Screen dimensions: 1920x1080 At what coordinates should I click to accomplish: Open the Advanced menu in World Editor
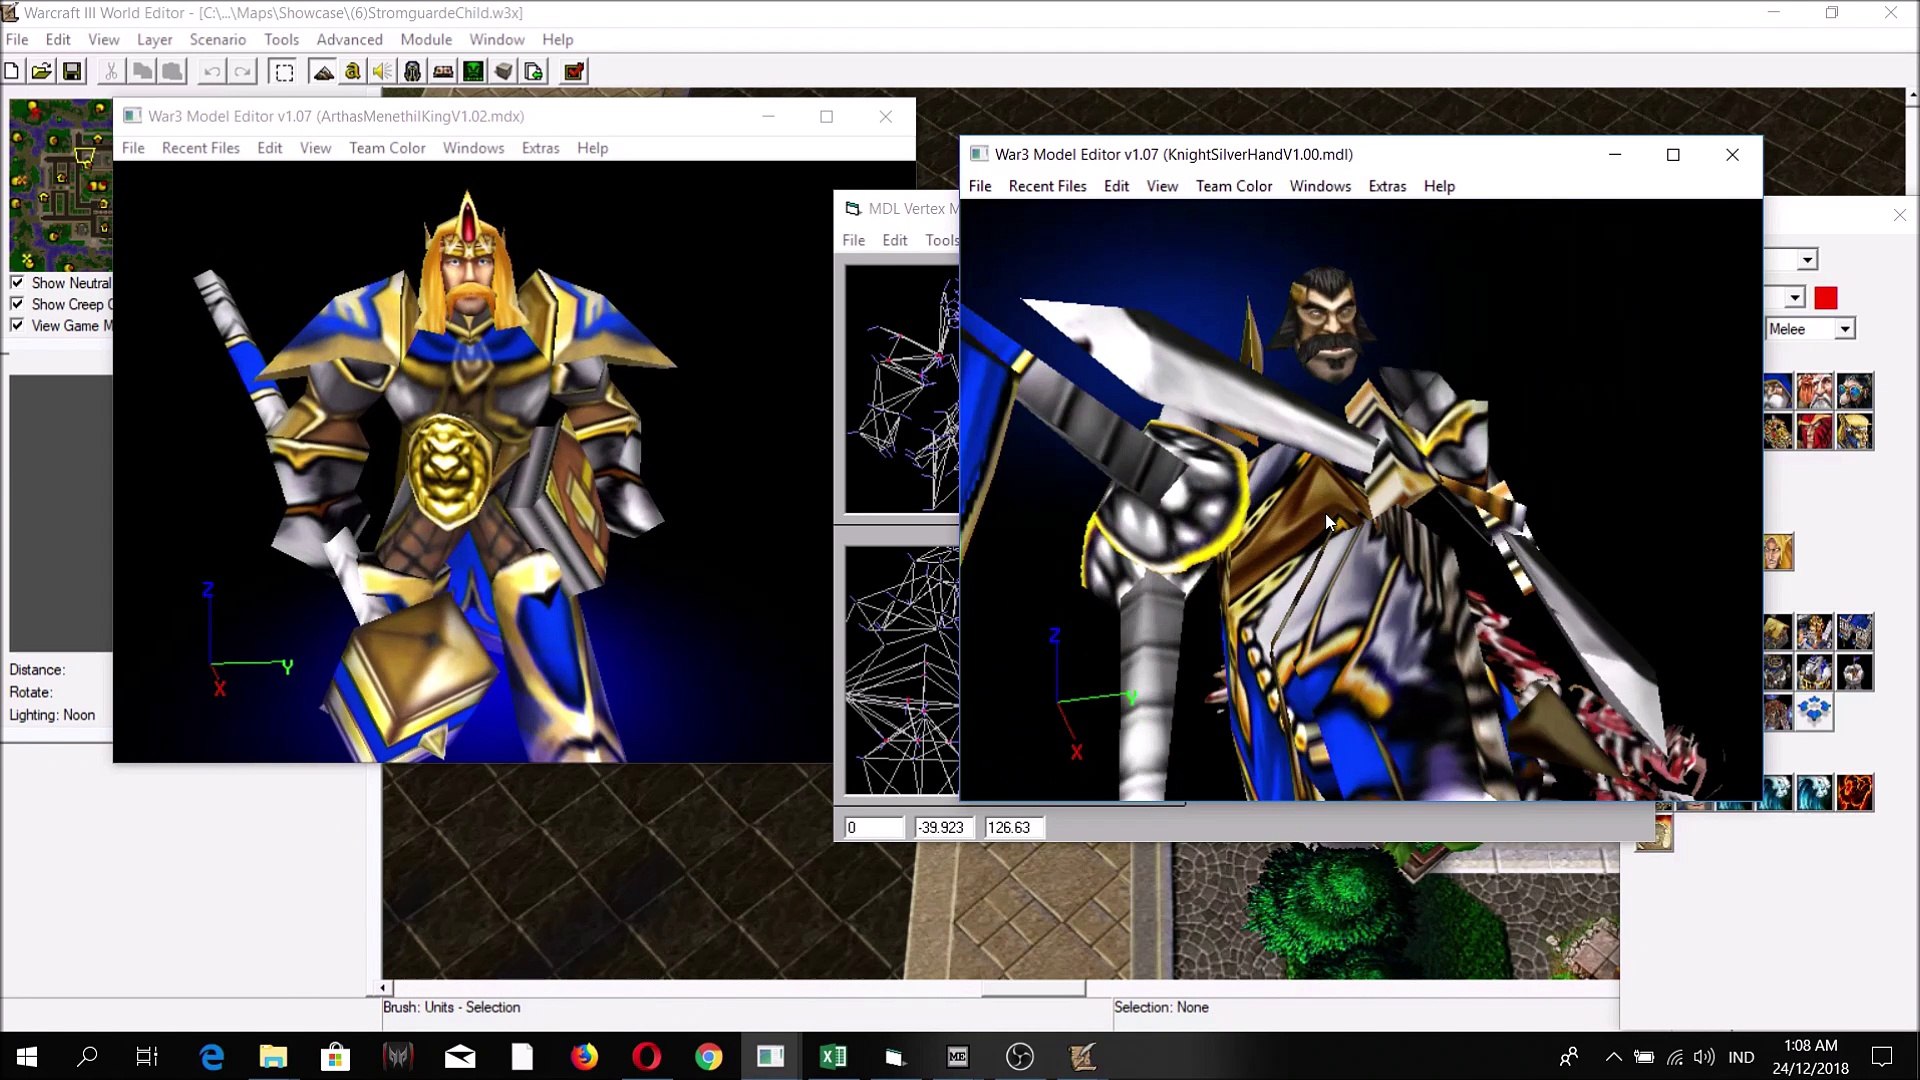pyautogui.click(x=350, y=40)
